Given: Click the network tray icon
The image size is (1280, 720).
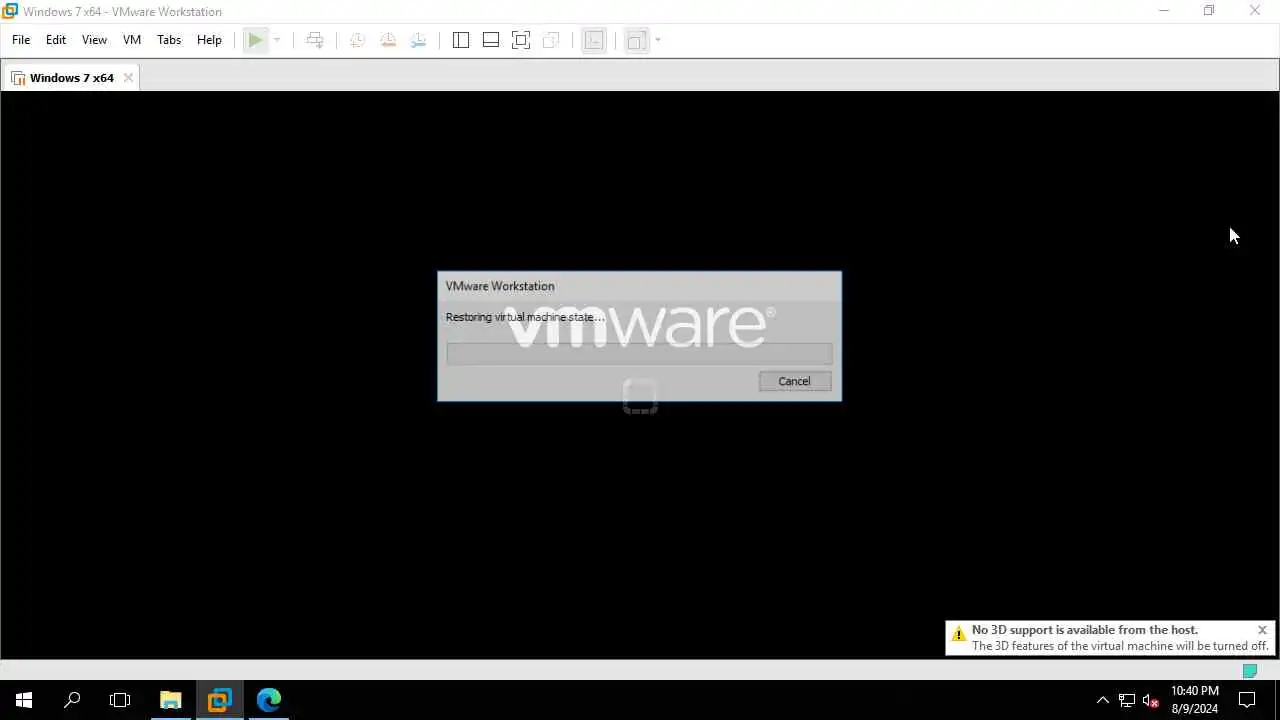Looking at the screenshot, I should click(x=1127, y=700).
